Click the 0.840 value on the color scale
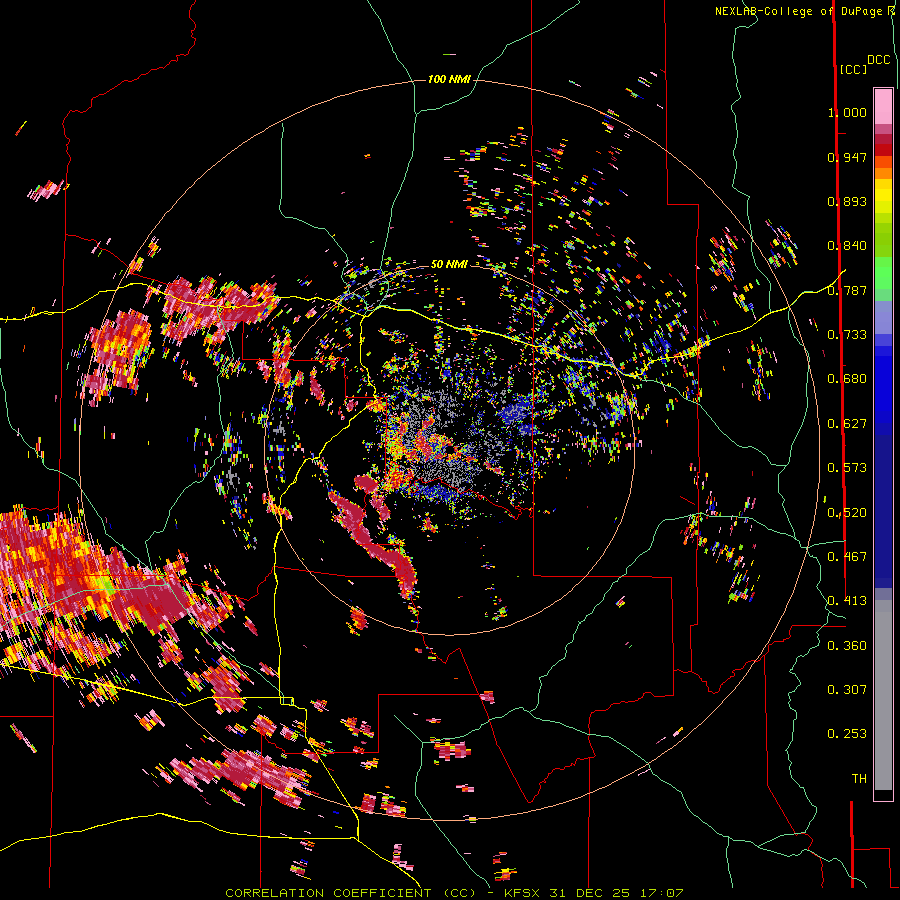The height and width of the screenshot is (900, 900). click(x=847, y=246)
